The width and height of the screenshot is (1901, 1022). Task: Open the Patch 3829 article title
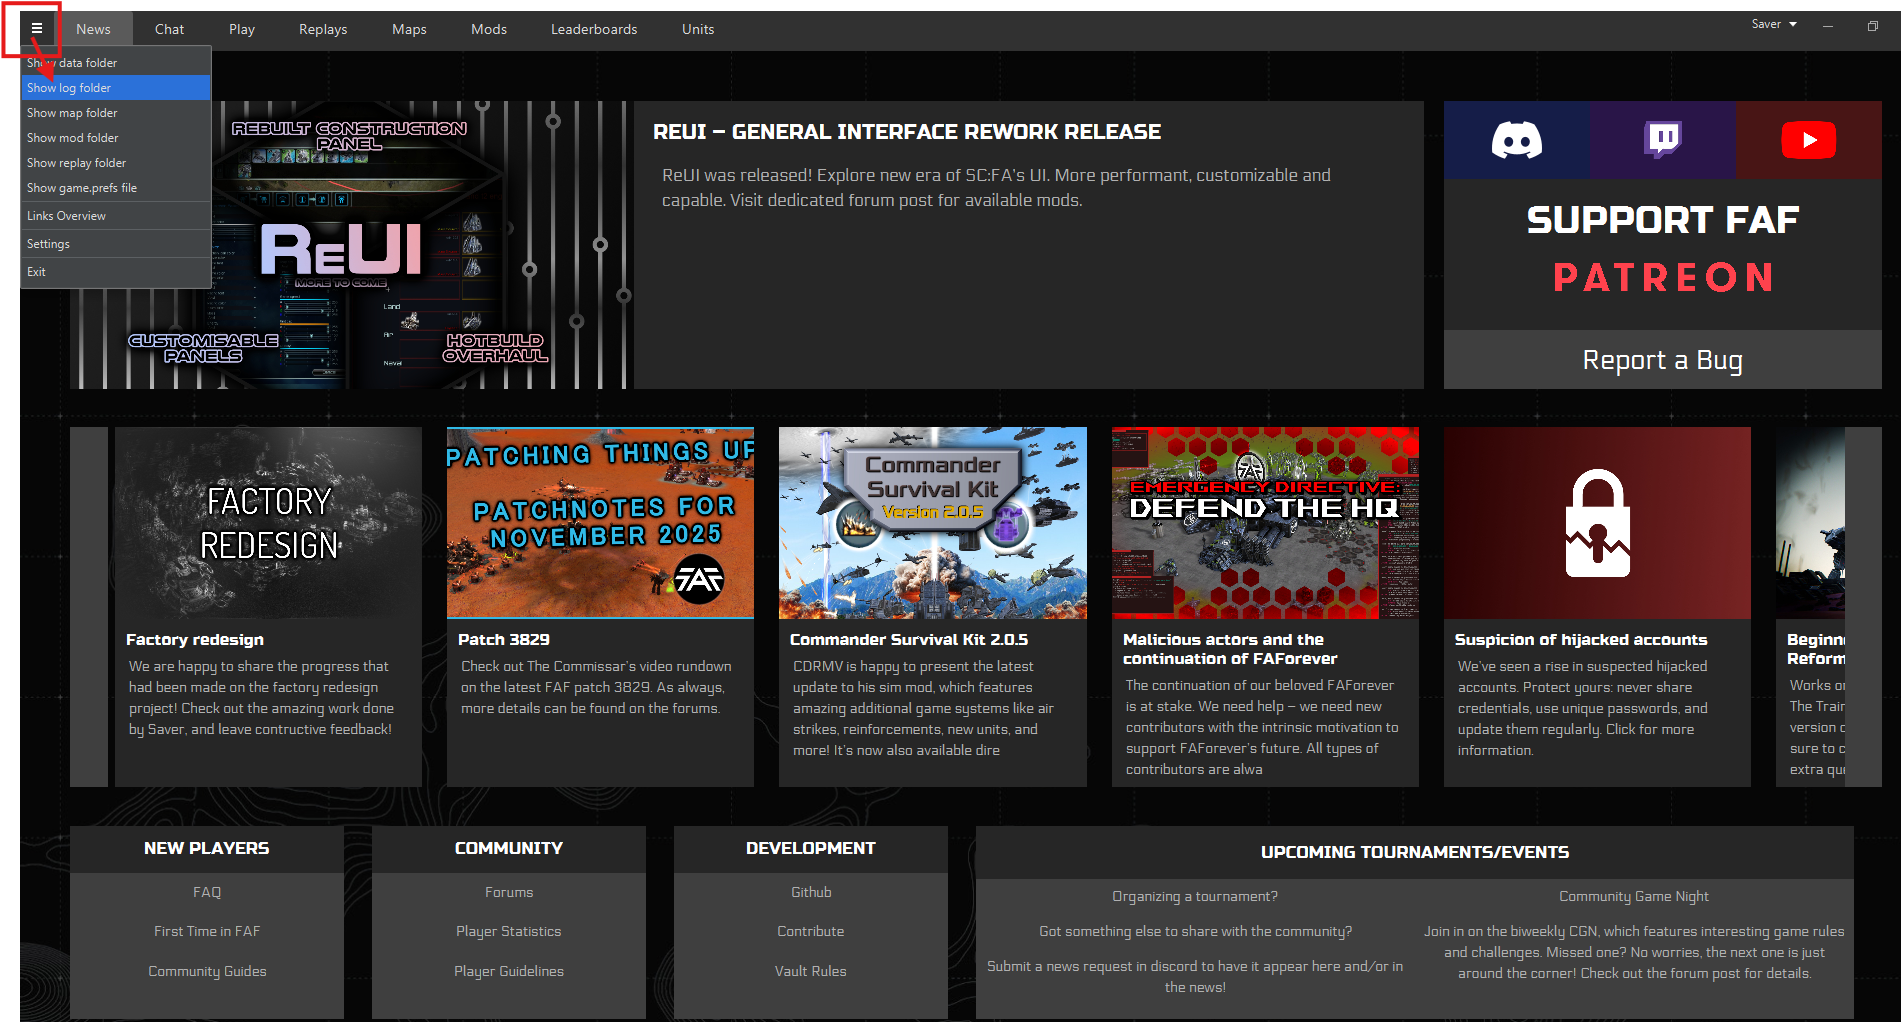tap(504, 640)
